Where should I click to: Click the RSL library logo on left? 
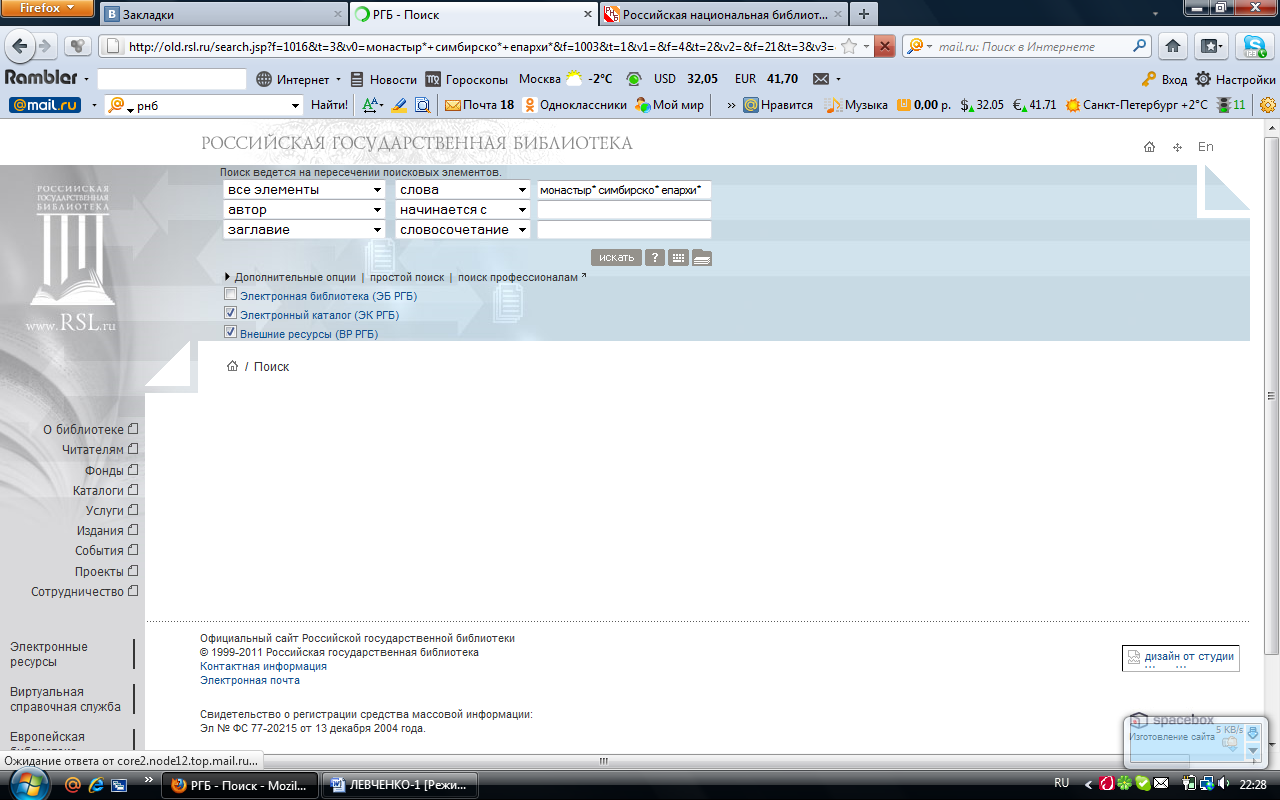tap(70, 259)
